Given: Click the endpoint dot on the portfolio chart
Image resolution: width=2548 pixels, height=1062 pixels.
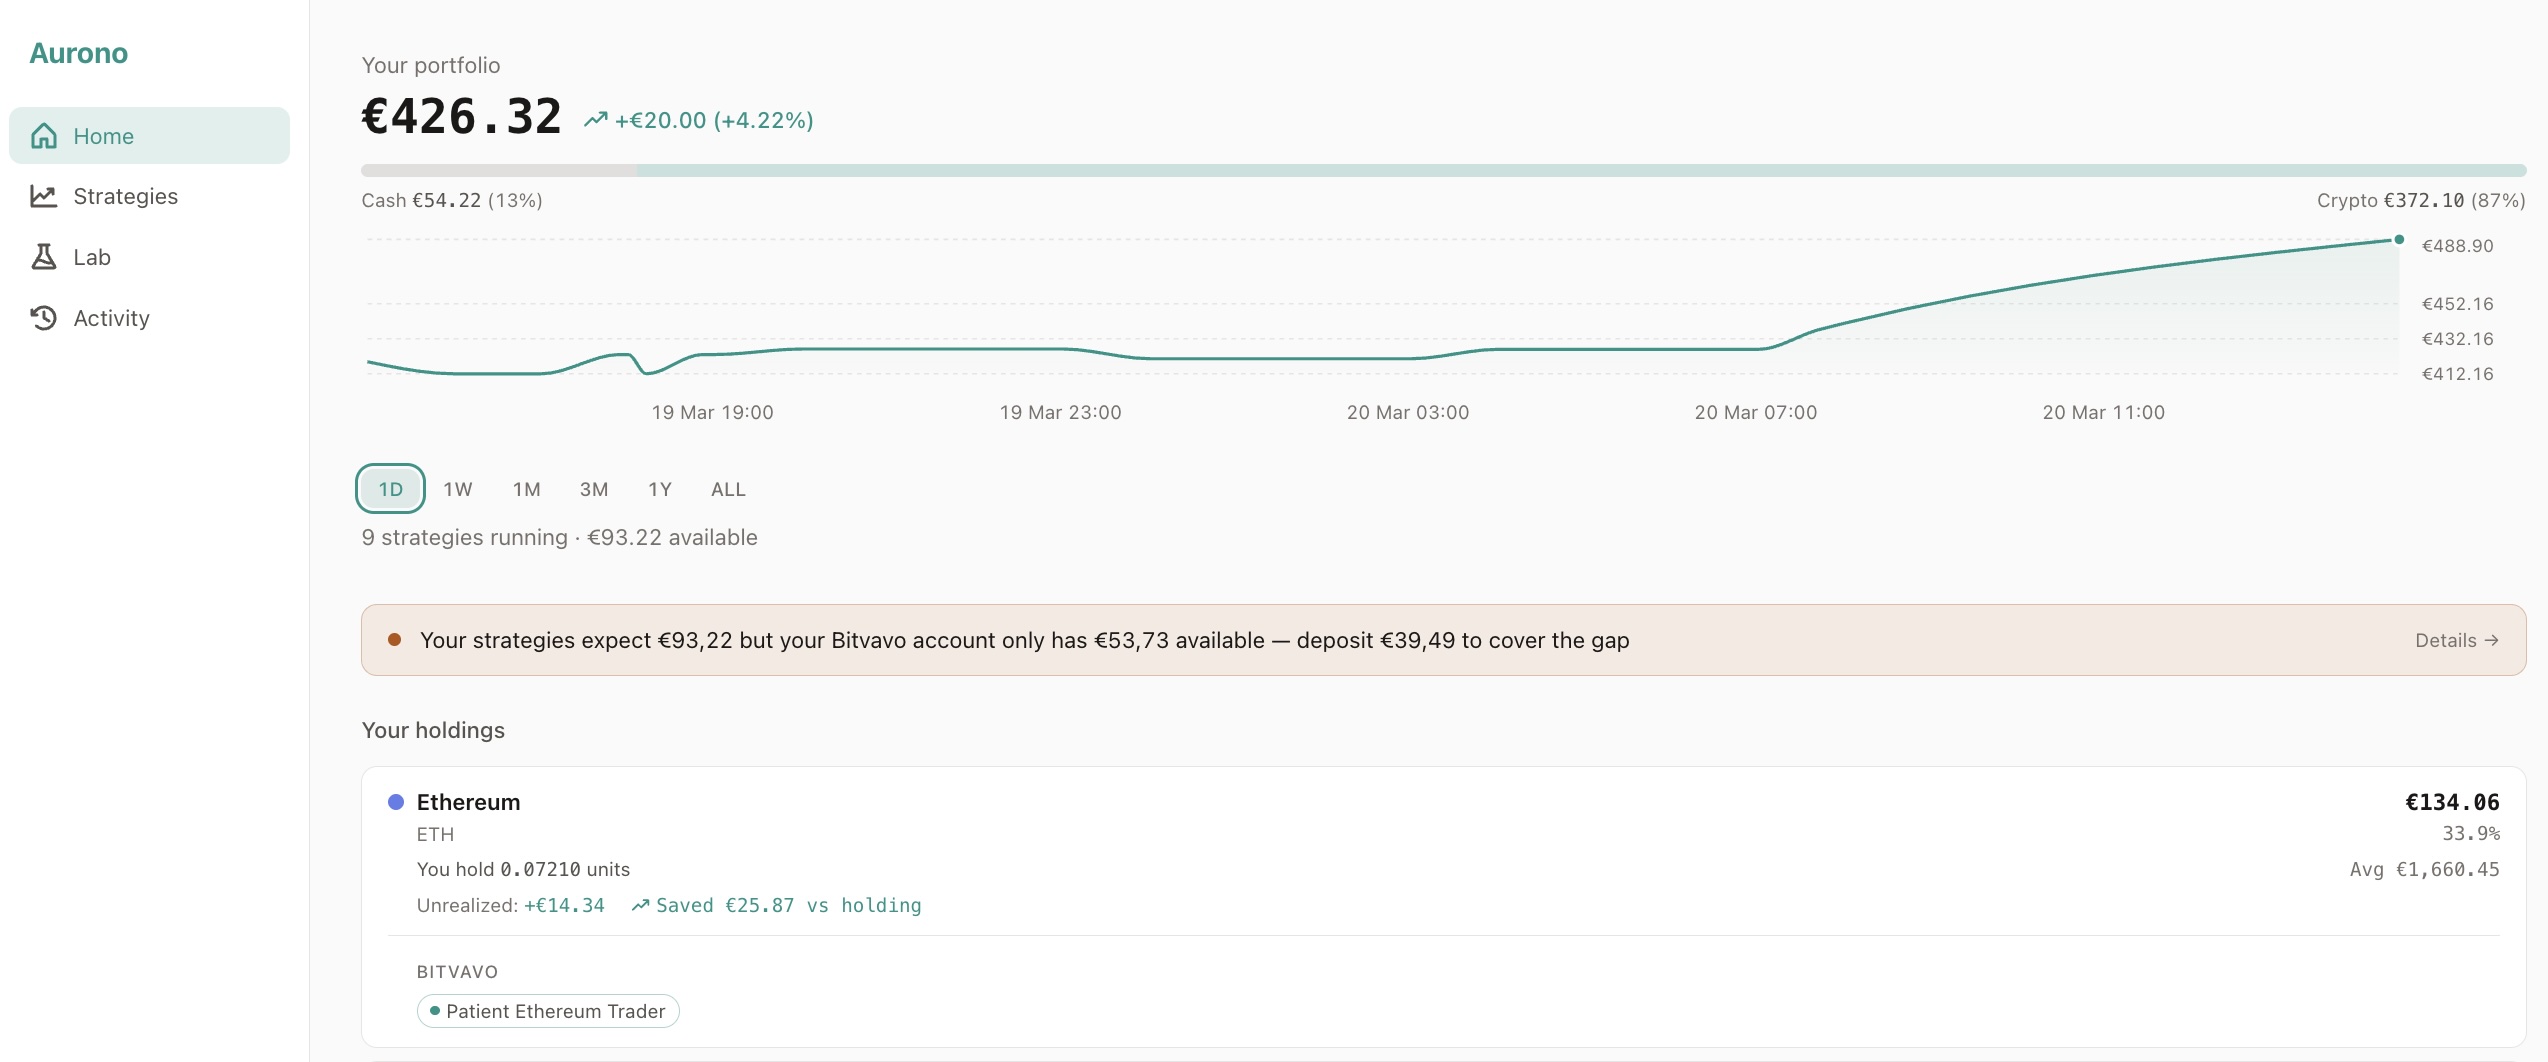Looking at the screenshot, I should [2398, 239].
